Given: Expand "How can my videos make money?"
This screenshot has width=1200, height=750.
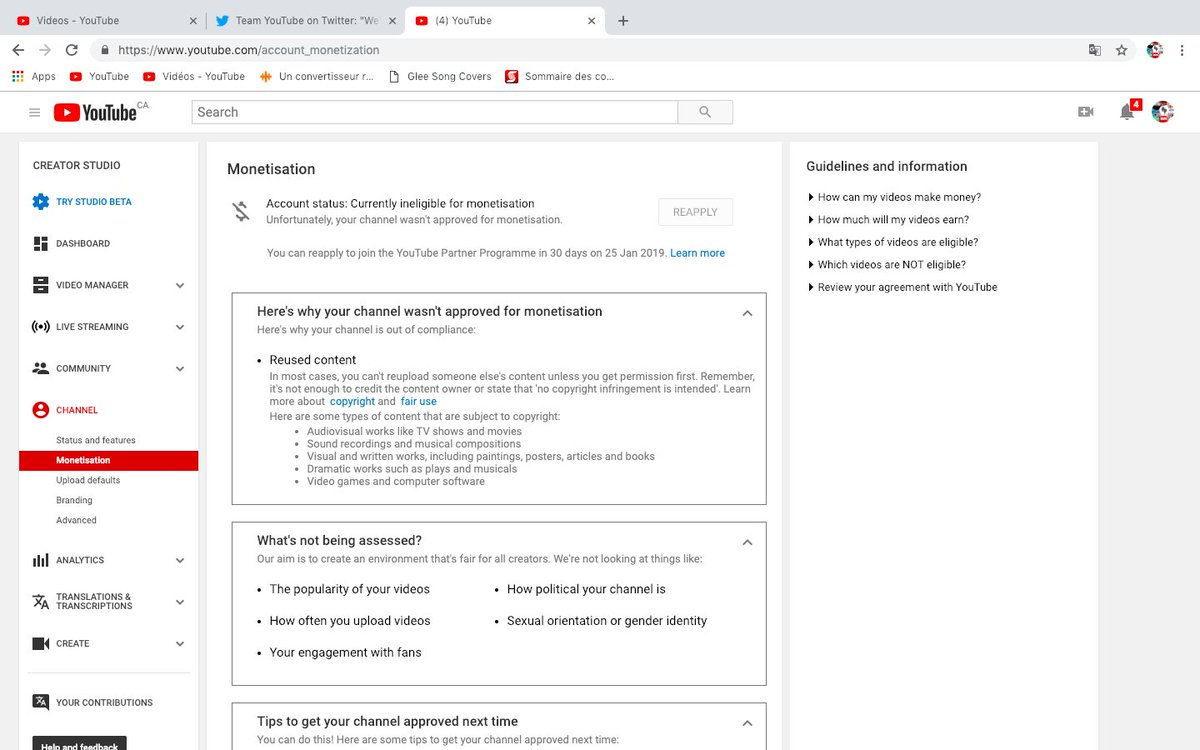Looking at the screenshot, I should point(894,197).
